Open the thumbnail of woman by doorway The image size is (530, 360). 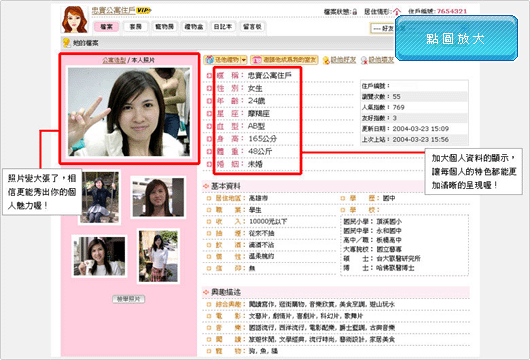pyautogui.click(x=158, y=197)
